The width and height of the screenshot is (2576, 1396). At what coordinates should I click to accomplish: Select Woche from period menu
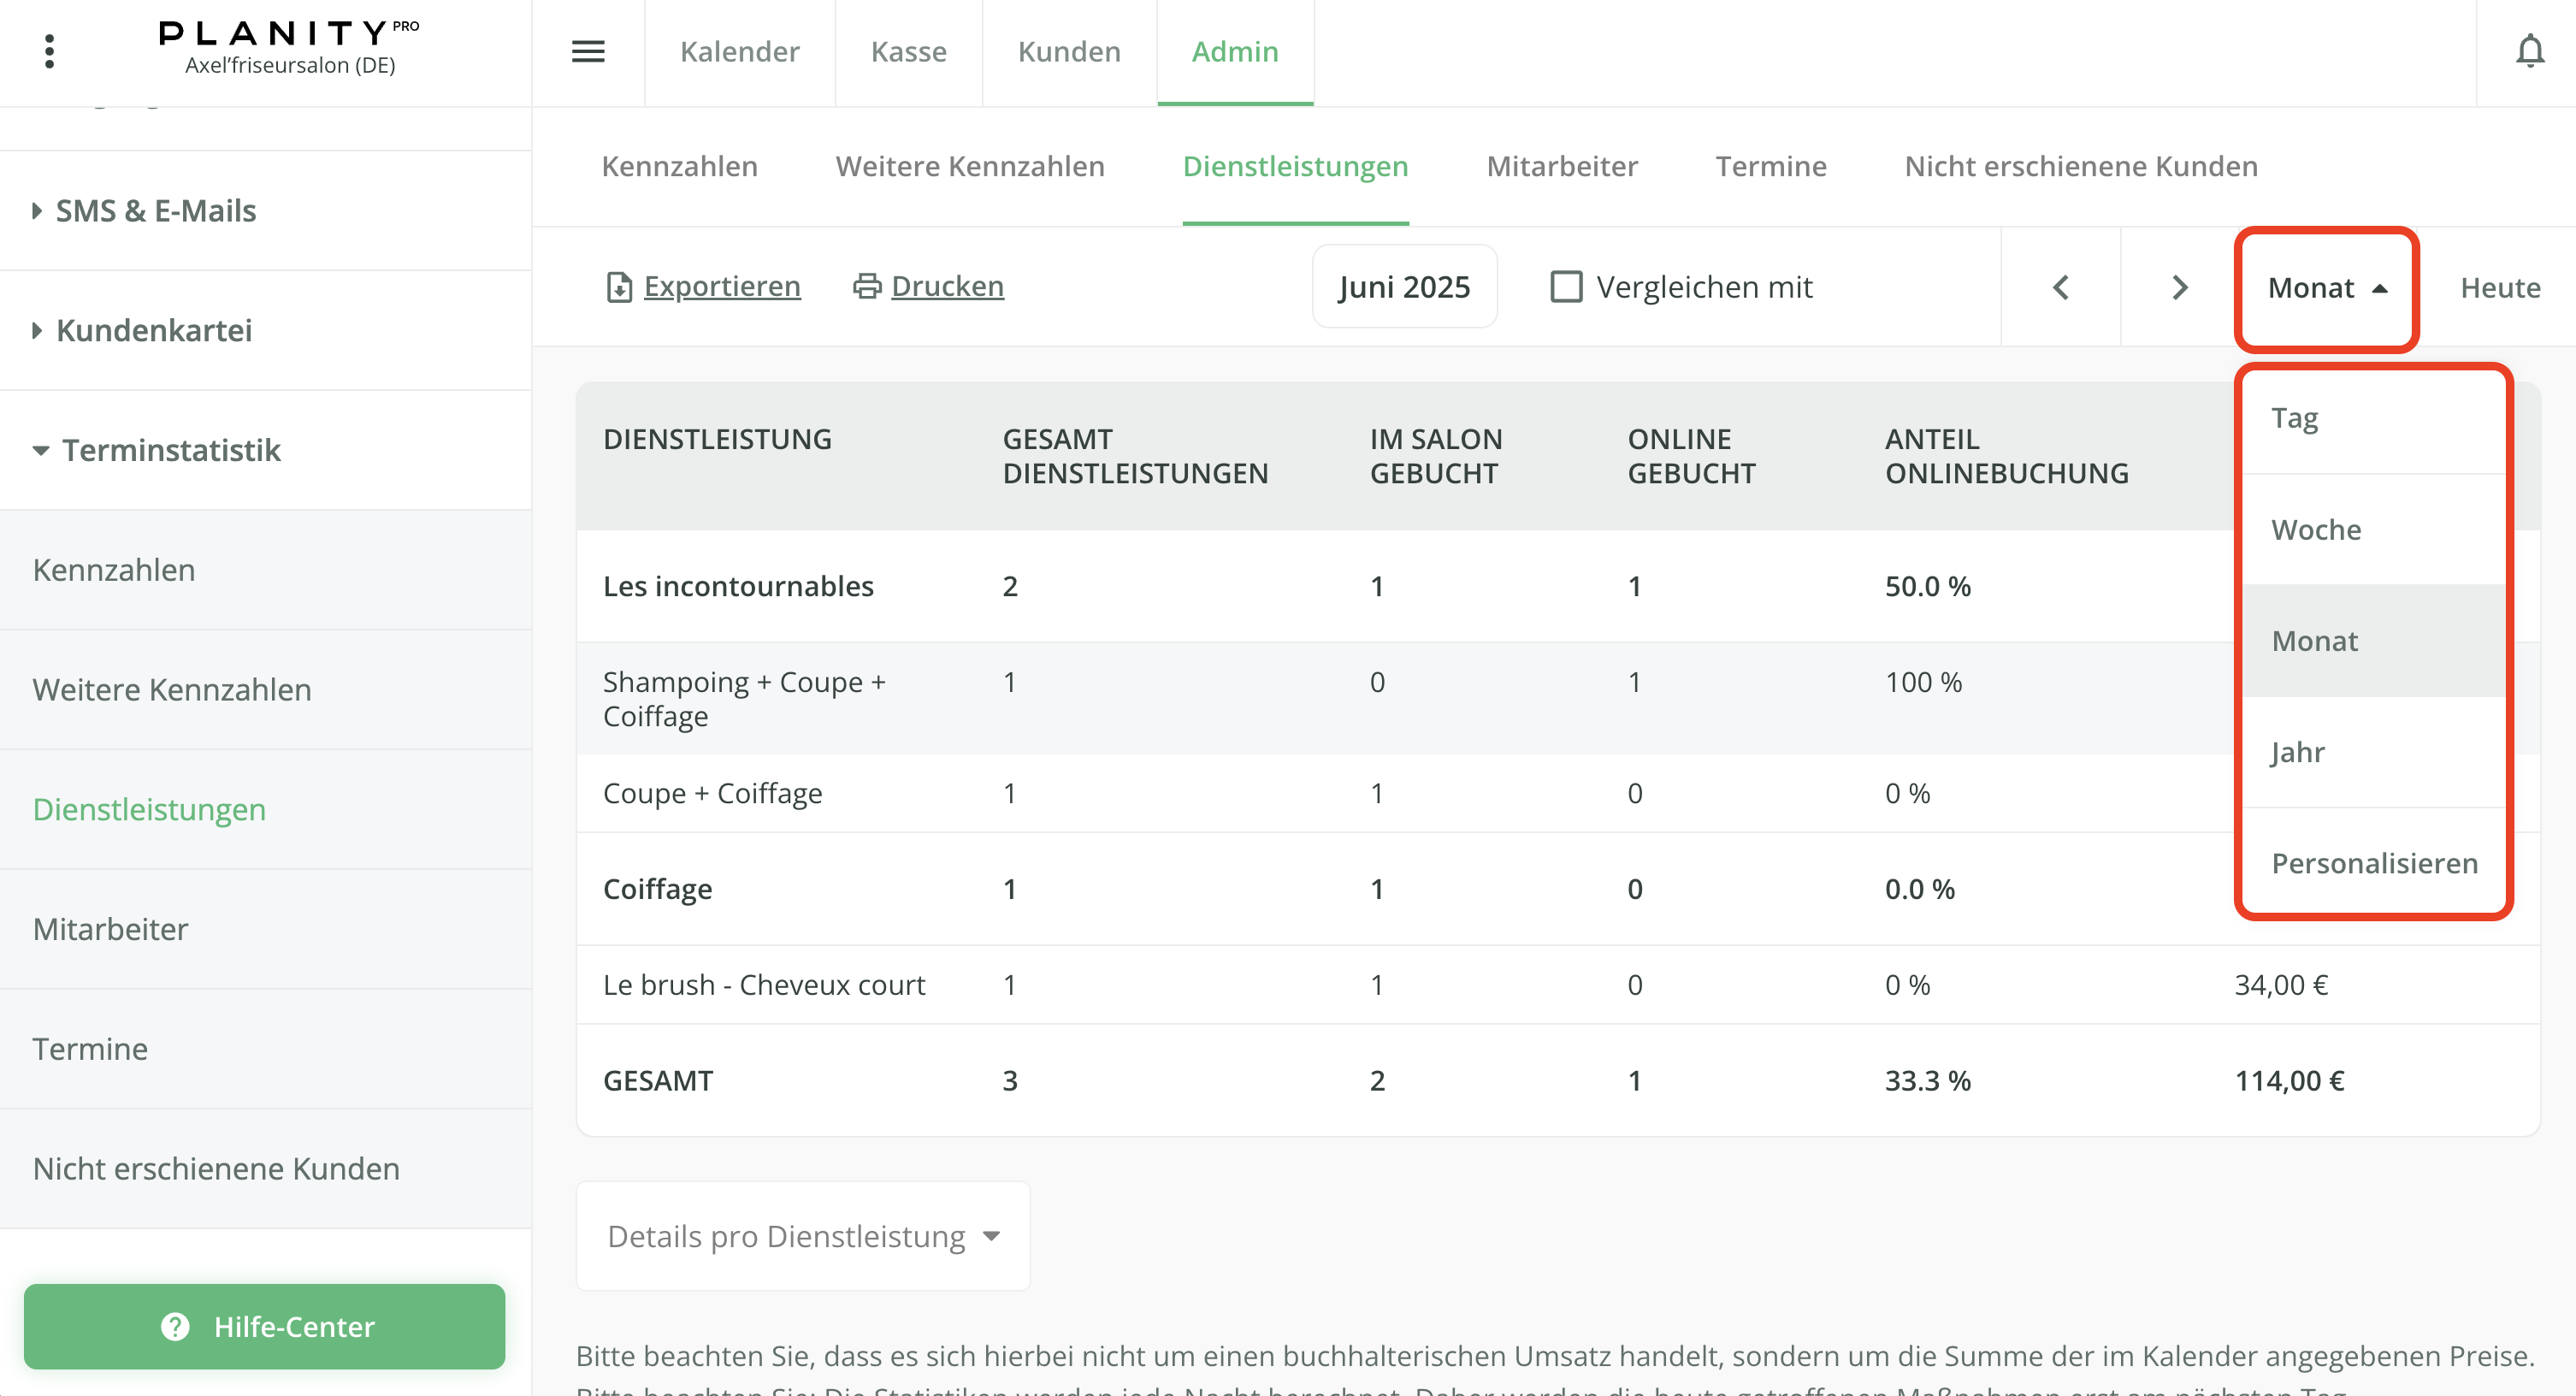click(2316, 529)
